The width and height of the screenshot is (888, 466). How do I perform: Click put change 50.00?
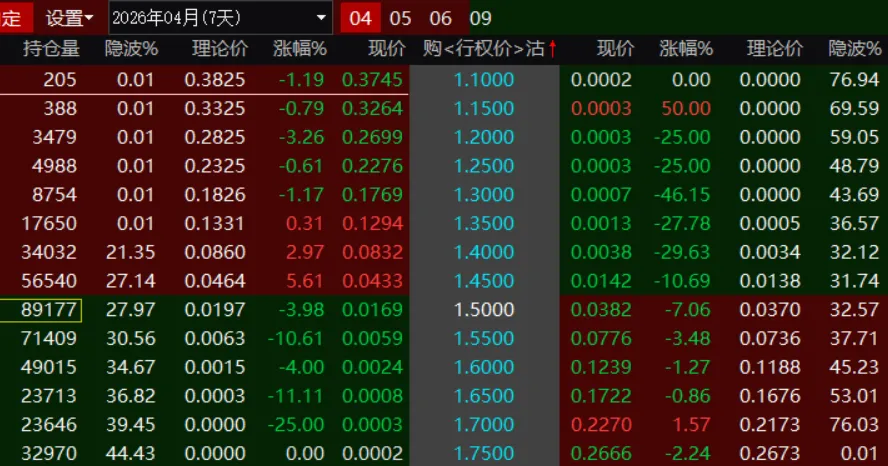click(686, 108)
